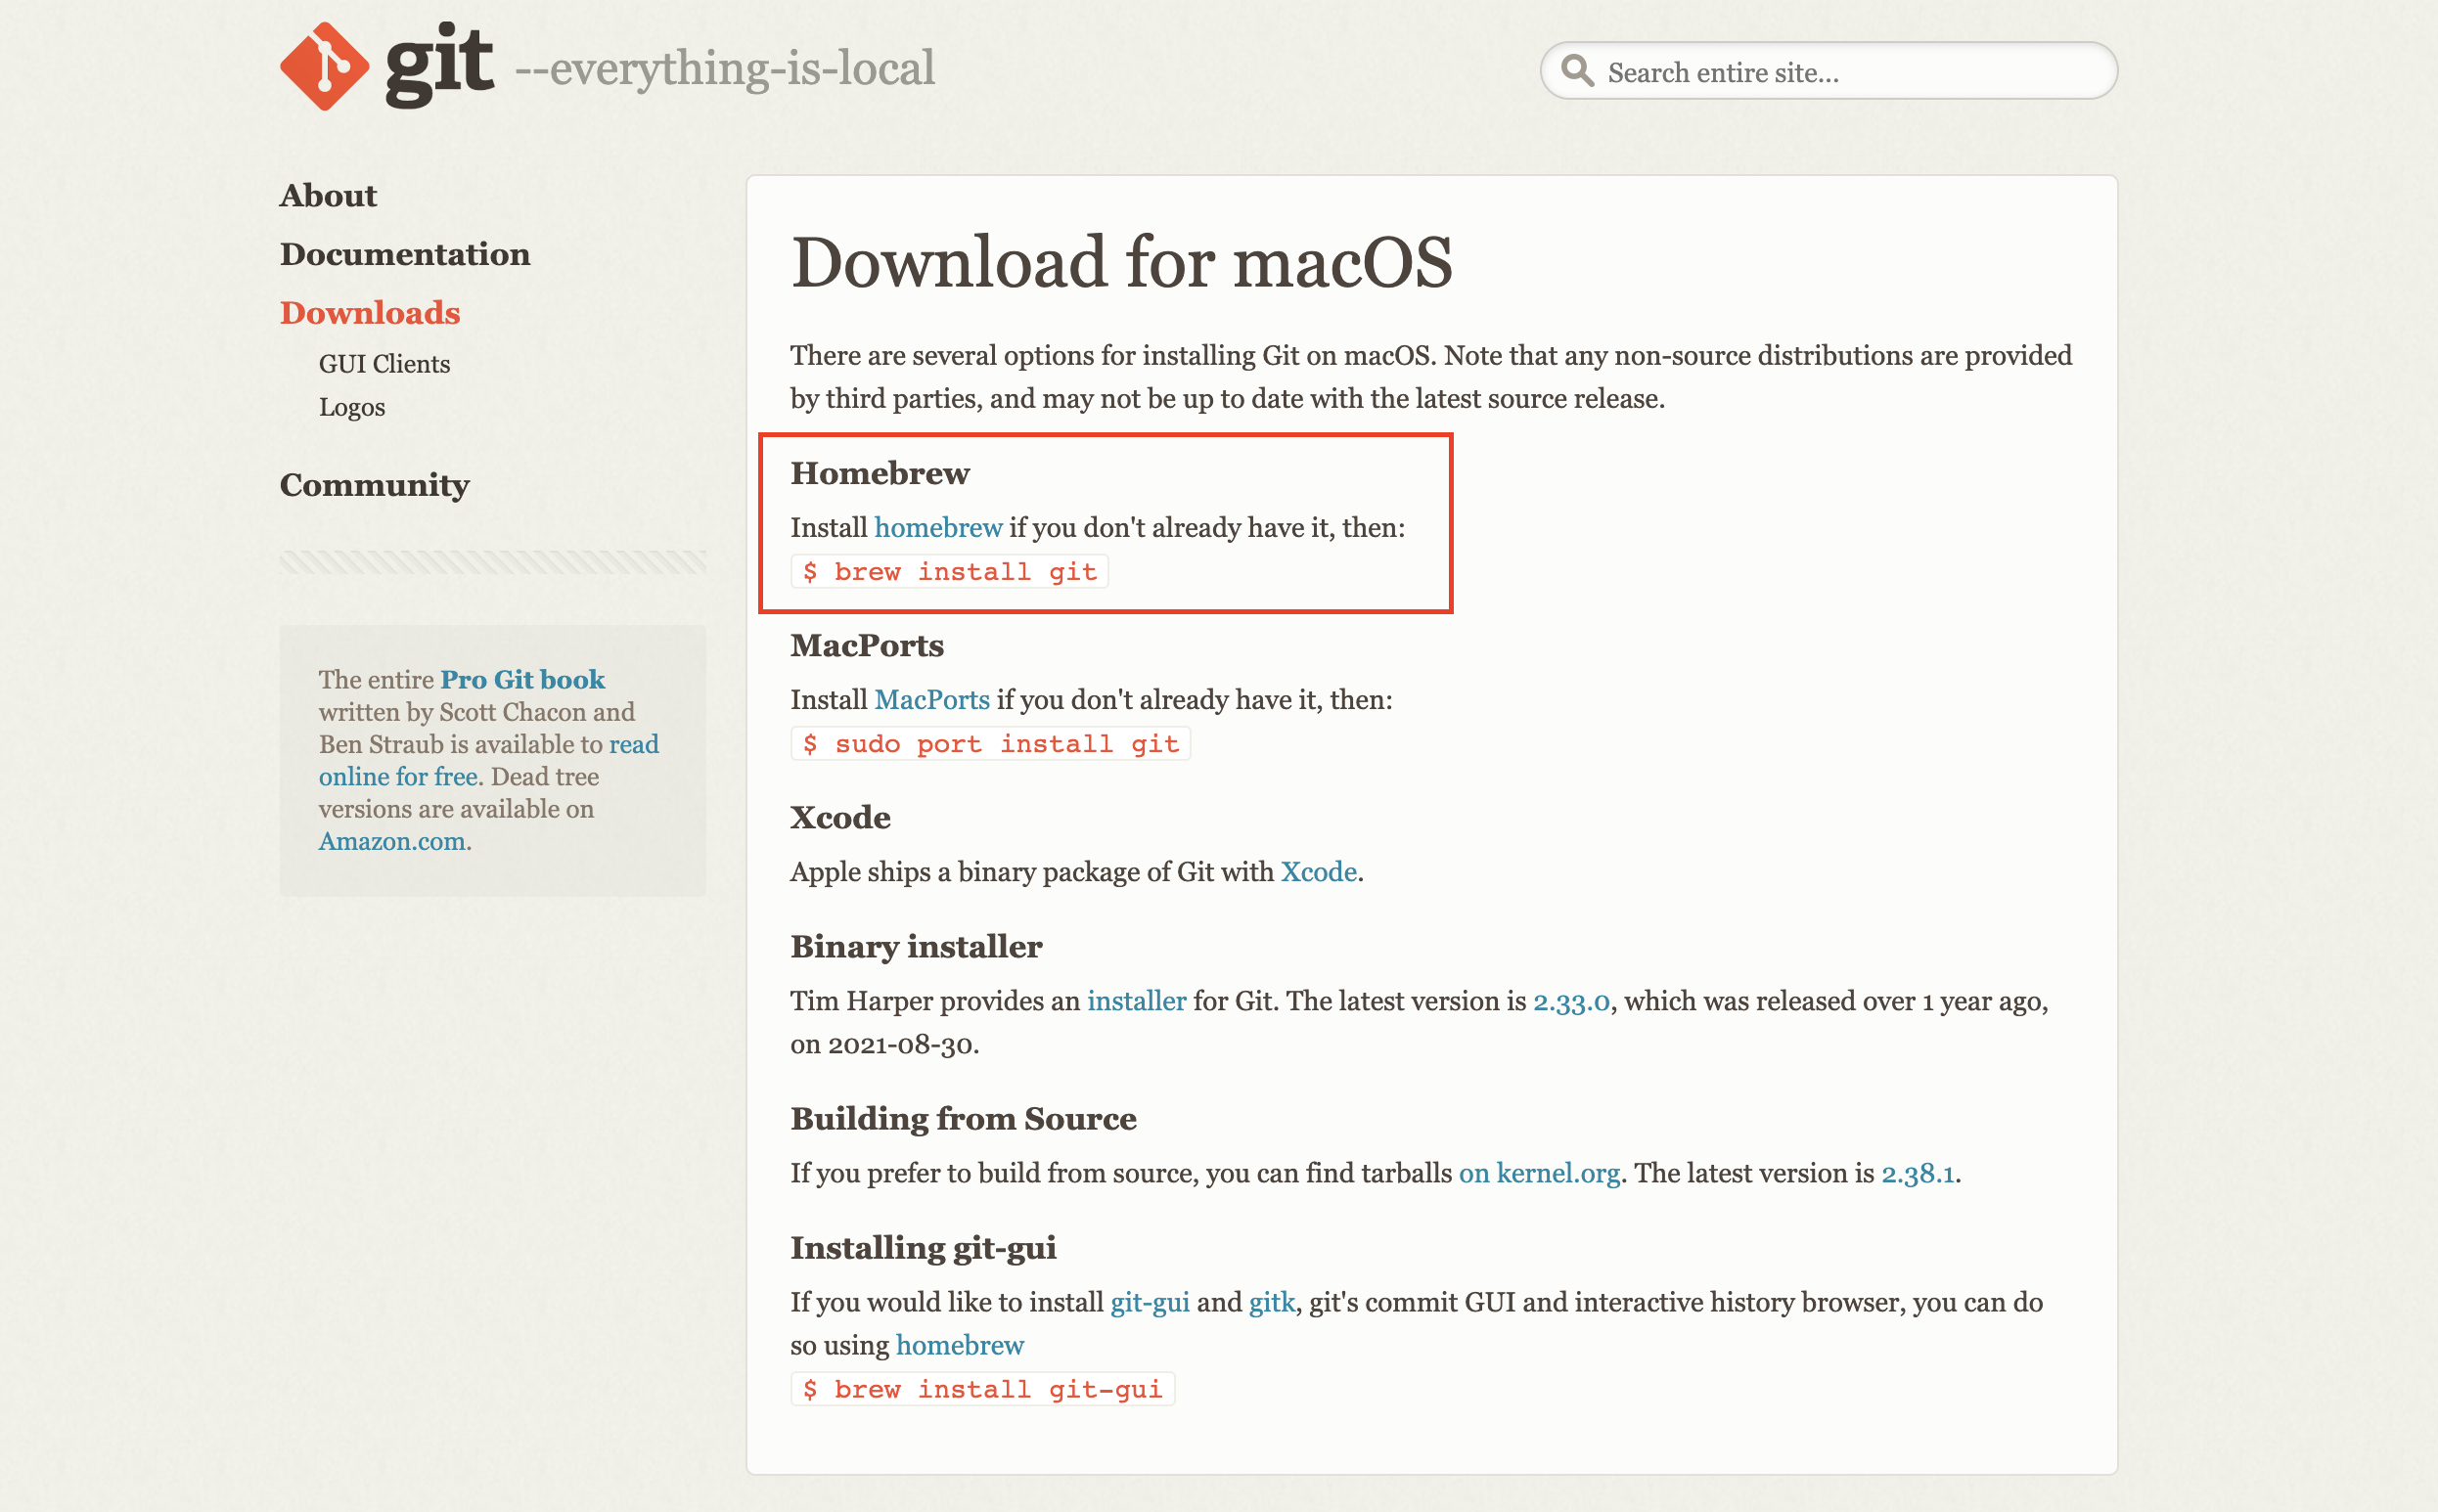Open Tim Harper's installer link
This screenshot has width=2438, height=1512.
pos(1136,1001)
